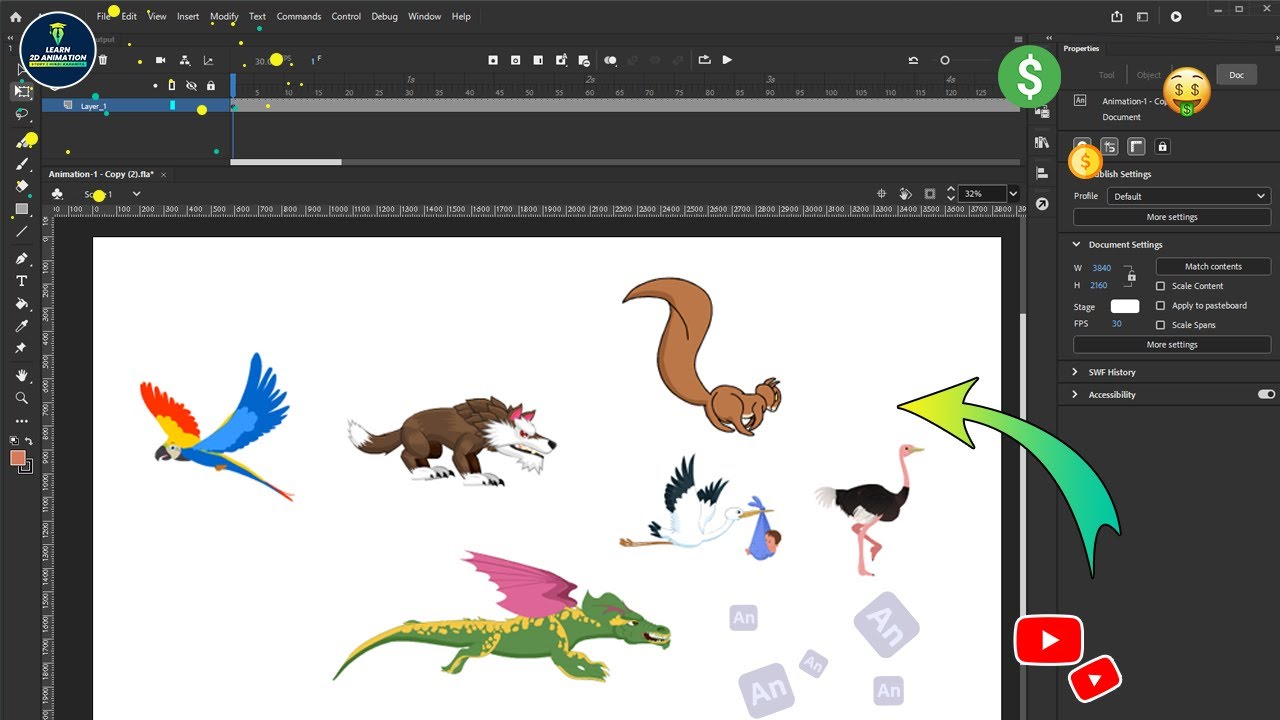Image resolution: width=1280 pixels, height=720 pixels.
Task: Select the Paint Bucket tool
Action: pos(22,303)
